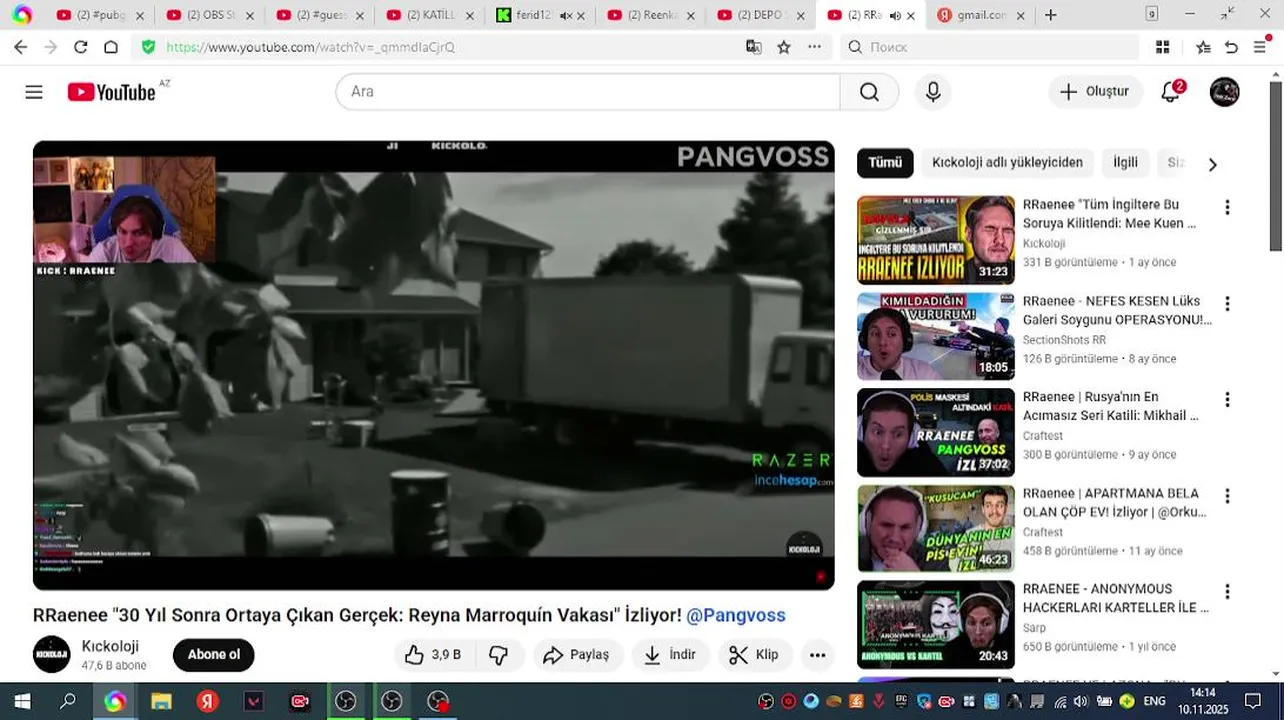Click the İndir download button

670,655
